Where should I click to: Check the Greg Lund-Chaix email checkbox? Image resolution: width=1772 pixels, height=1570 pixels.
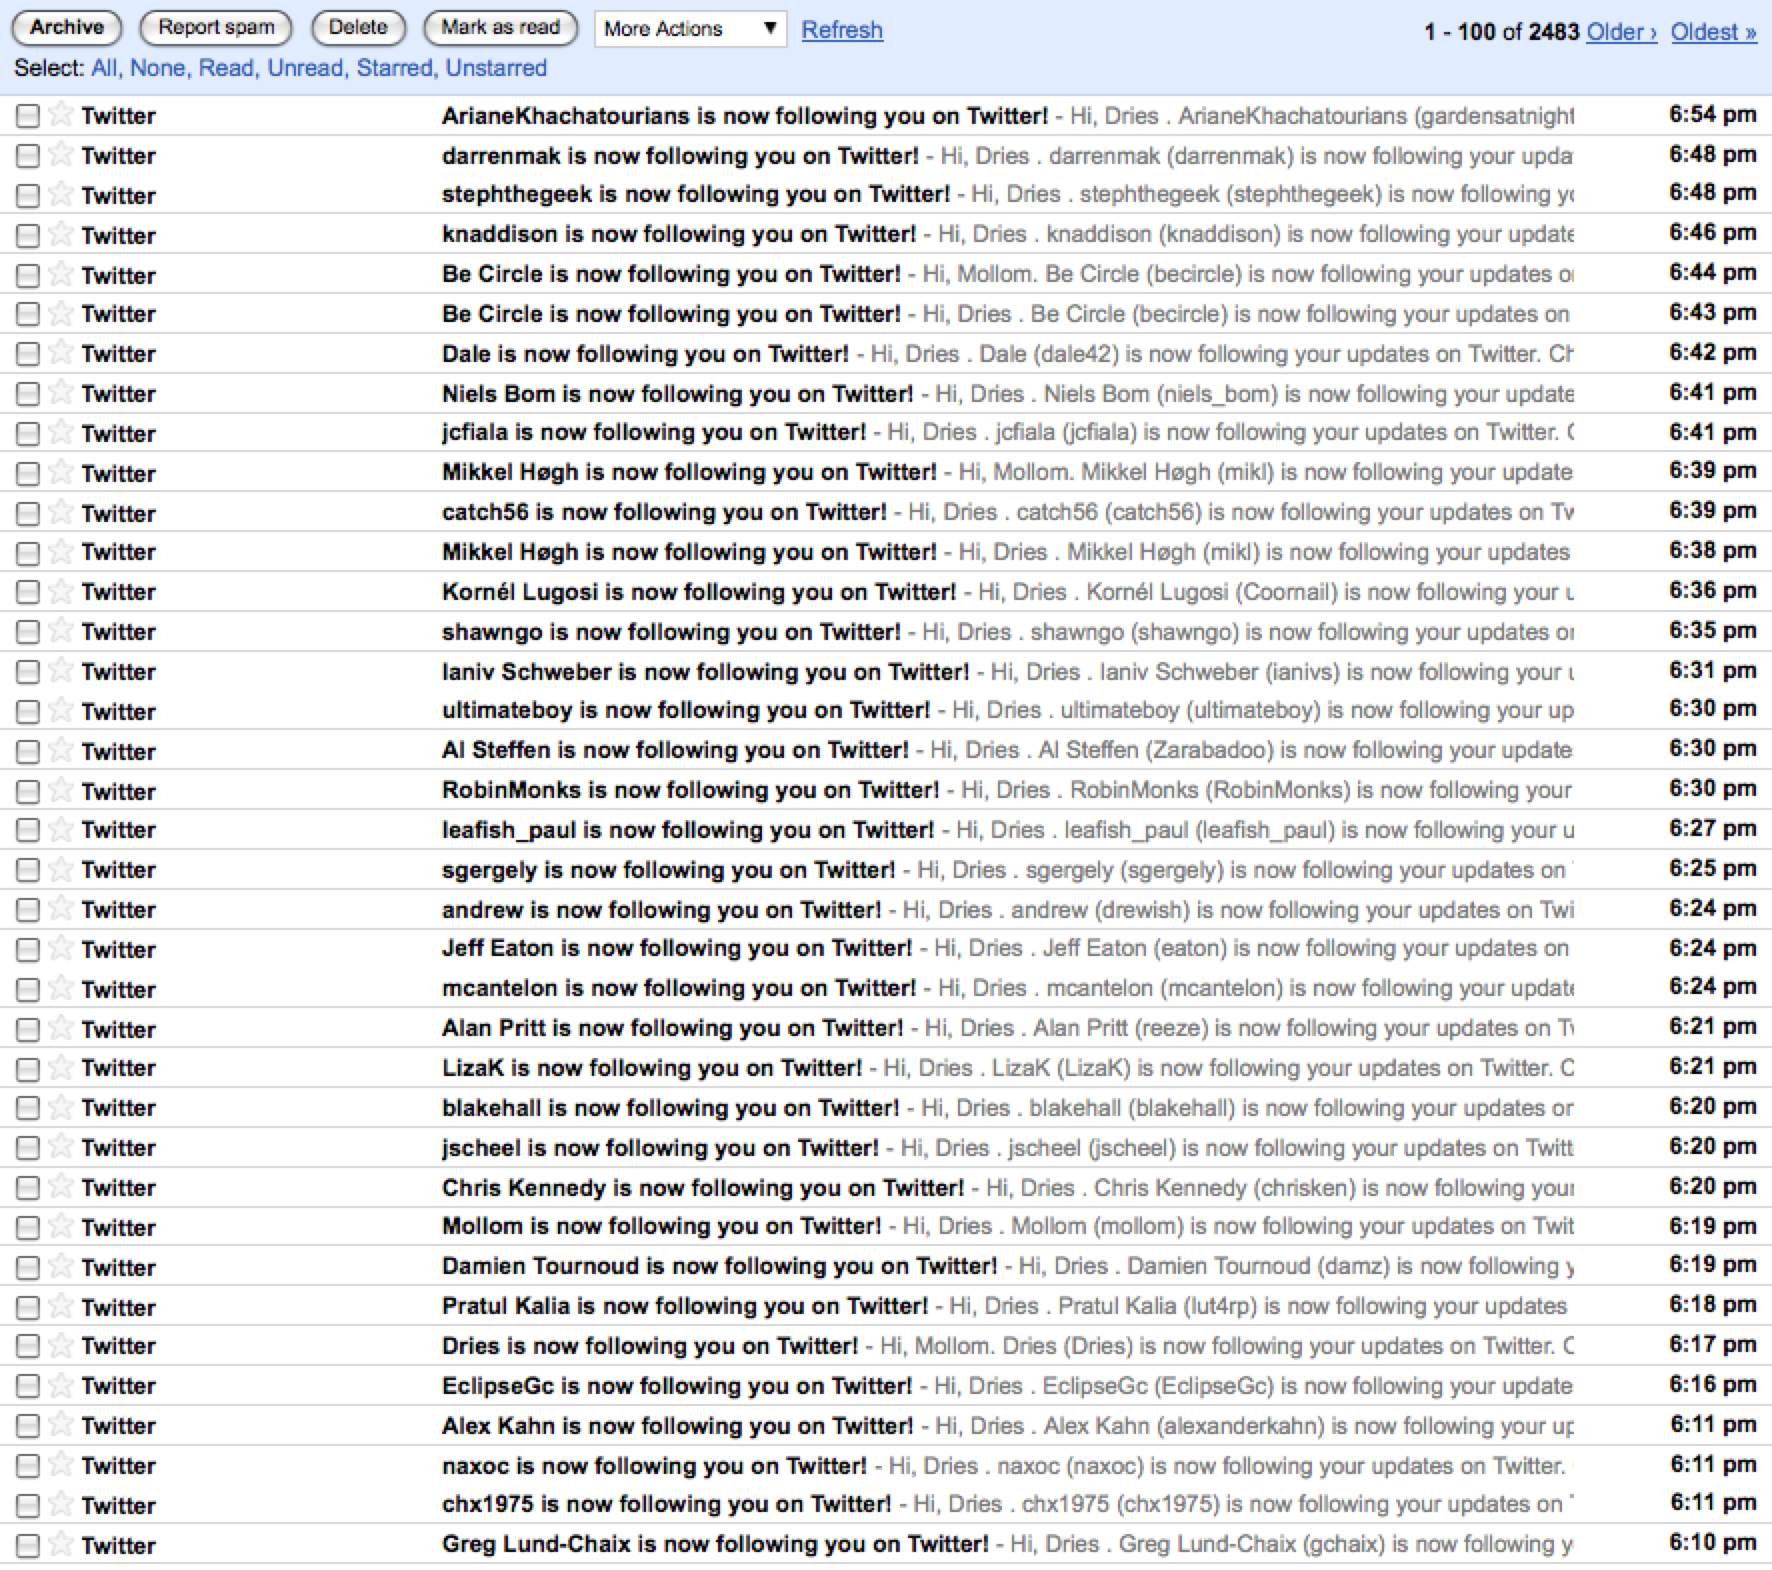tap(28, 1546)
